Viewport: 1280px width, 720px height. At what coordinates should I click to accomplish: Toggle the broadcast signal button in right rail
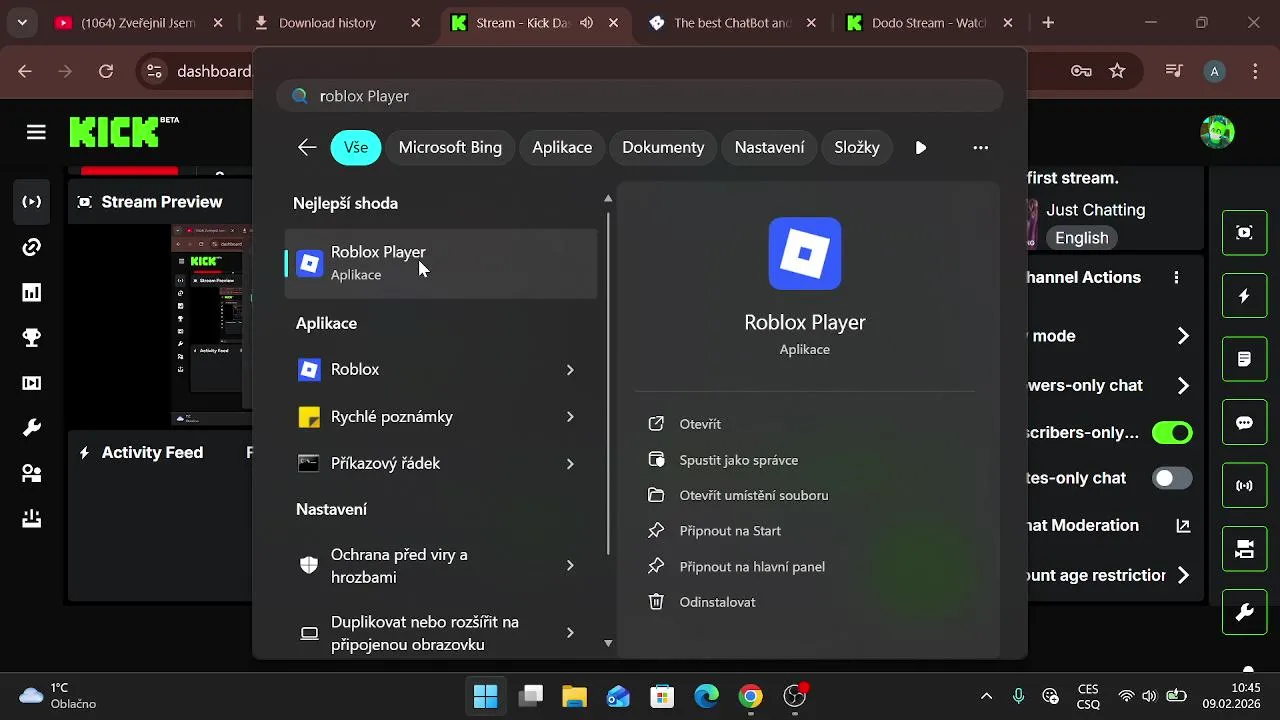[x=1244, y=486]
